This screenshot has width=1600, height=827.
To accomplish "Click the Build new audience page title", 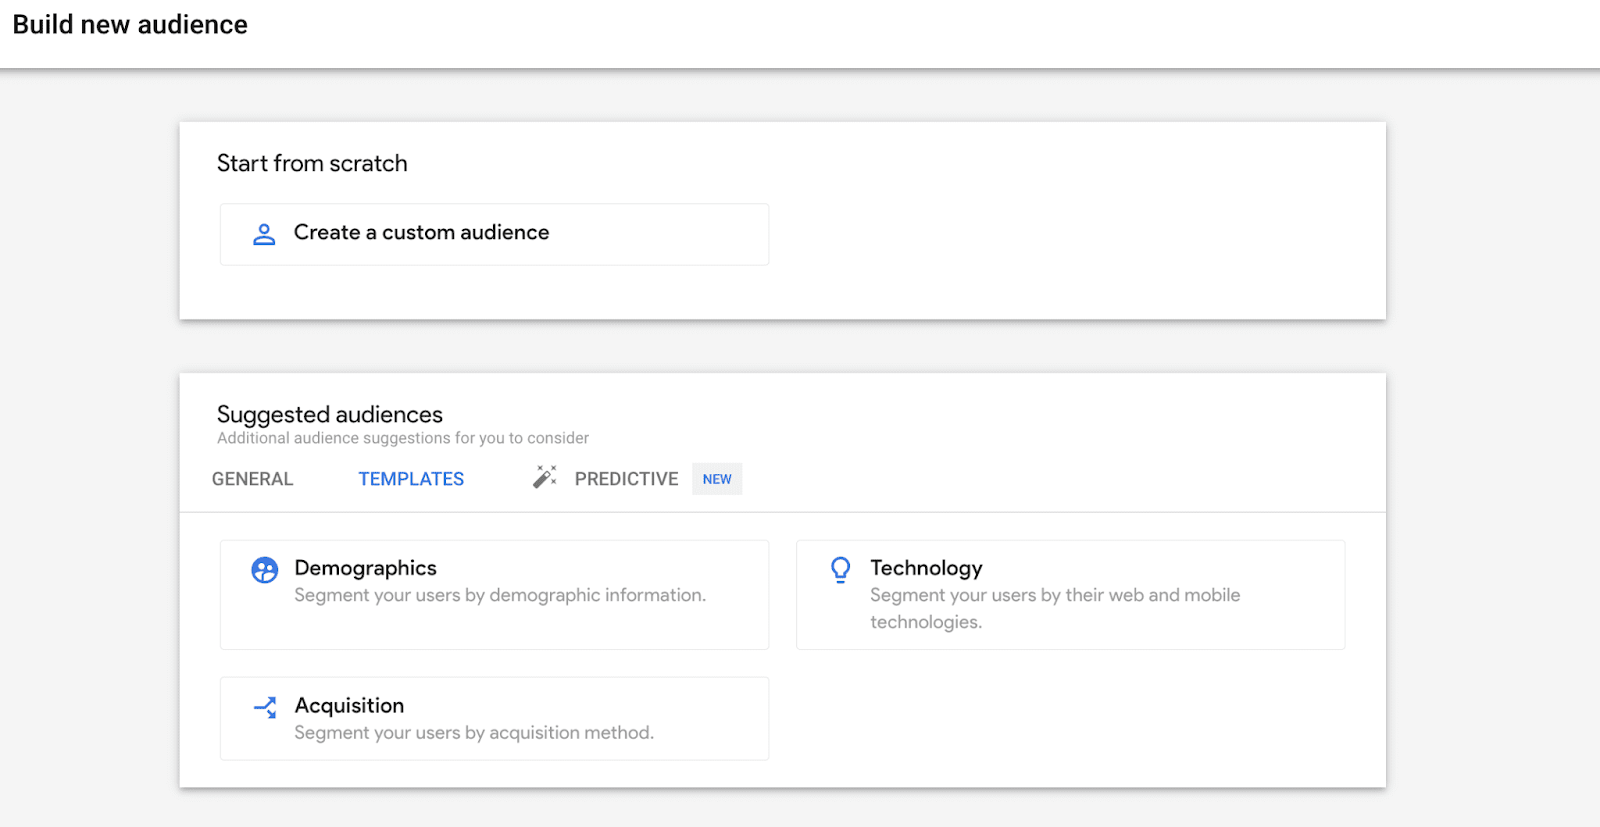I will click(130, 25).
